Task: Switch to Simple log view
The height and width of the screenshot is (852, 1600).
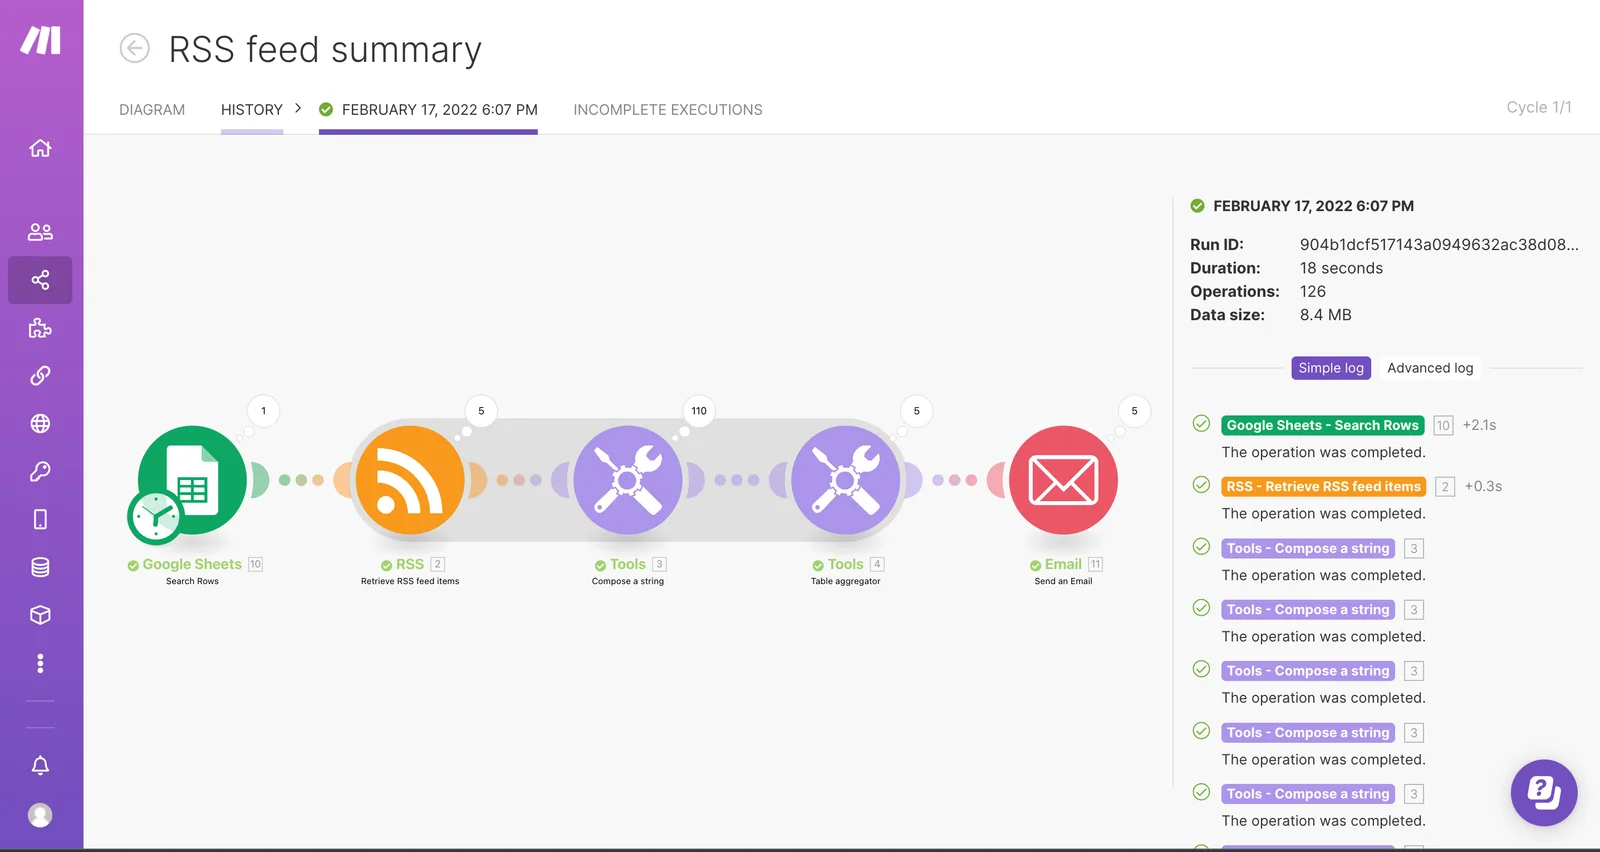Action: pyautogui.click(x=1331, y=368)
